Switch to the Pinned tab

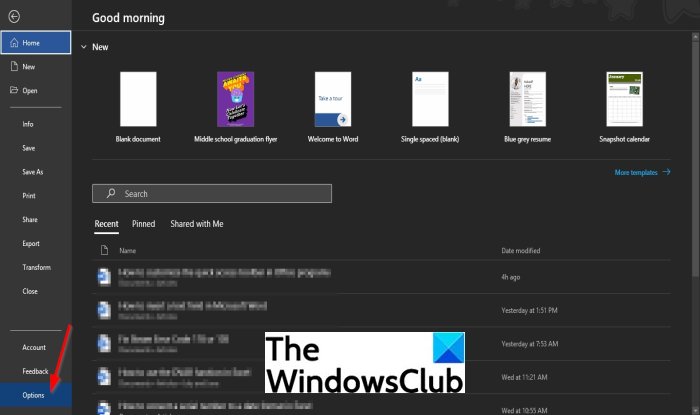tap(143, 224)
